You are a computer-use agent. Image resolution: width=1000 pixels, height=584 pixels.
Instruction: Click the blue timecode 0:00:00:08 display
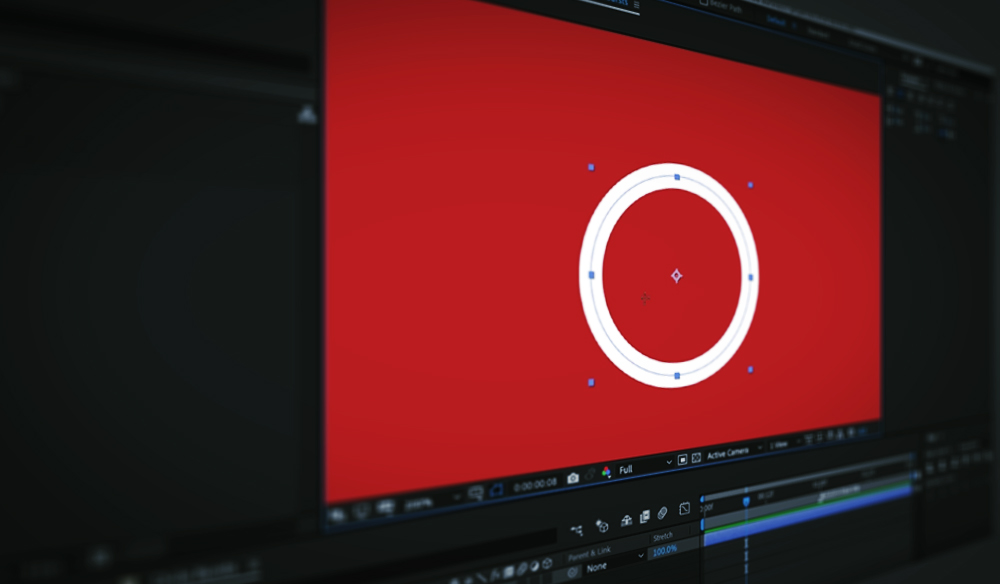point(536,482)
